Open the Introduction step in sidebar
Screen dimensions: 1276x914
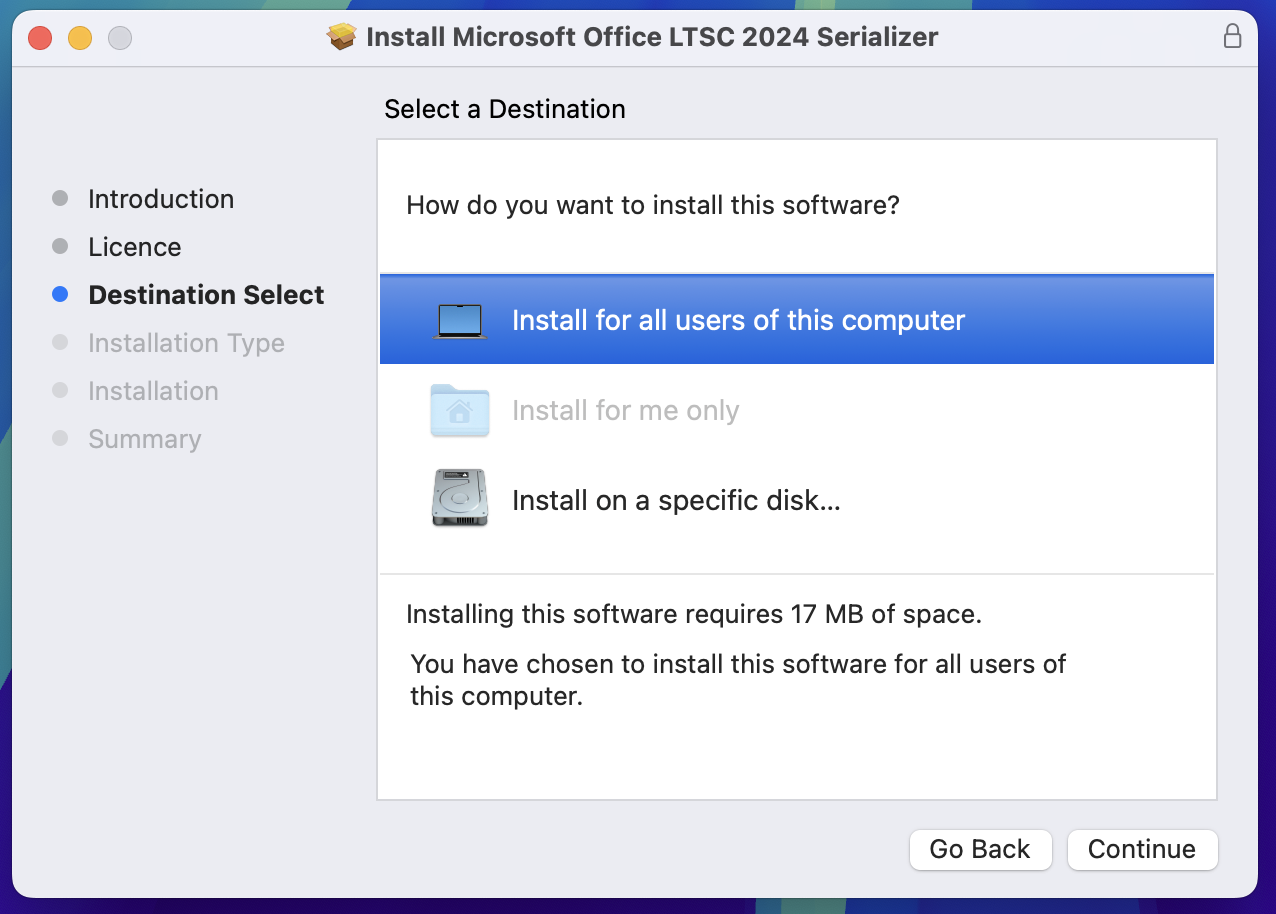click(x=161, y=199)
